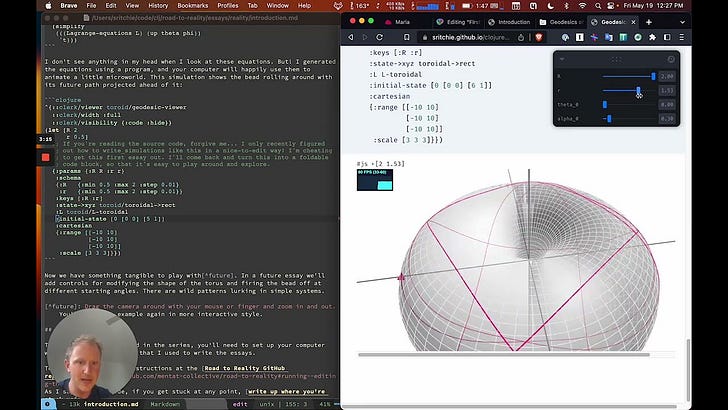Click the Markdown mode indicator
This screenshot has height=410, width=728.
pyautogui.click(x=165, y=404)
